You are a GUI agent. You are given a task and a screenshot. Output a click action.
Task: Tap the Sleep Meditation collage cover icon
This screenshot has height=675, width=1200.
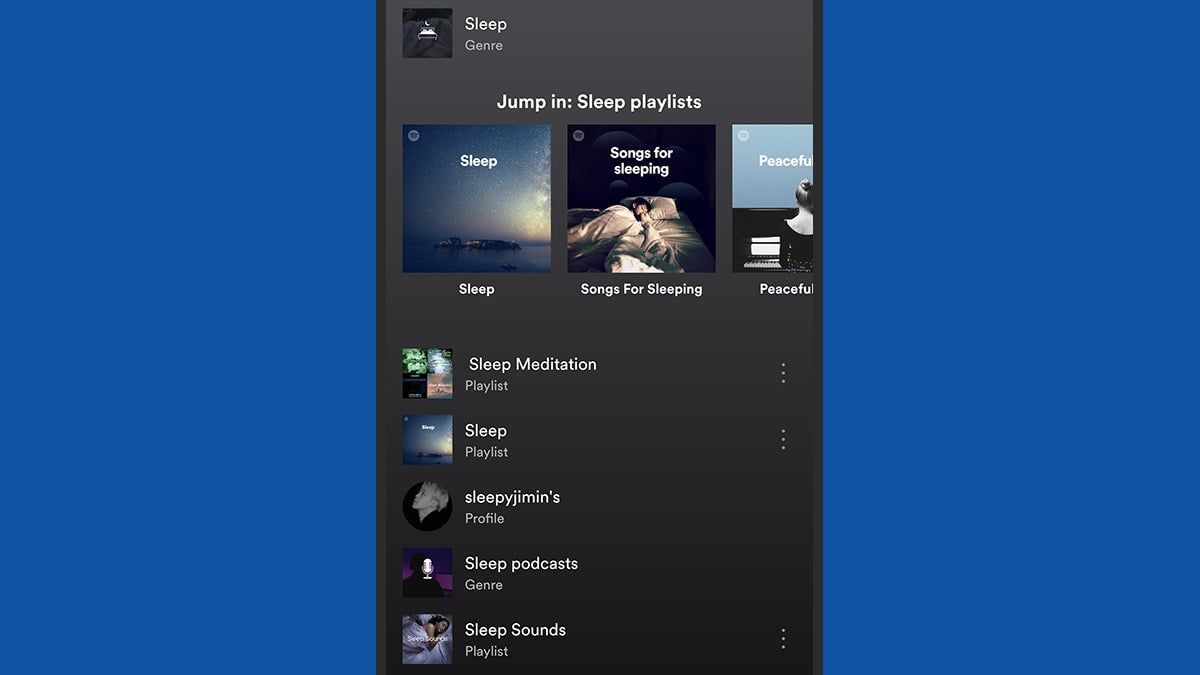[427, 373]
